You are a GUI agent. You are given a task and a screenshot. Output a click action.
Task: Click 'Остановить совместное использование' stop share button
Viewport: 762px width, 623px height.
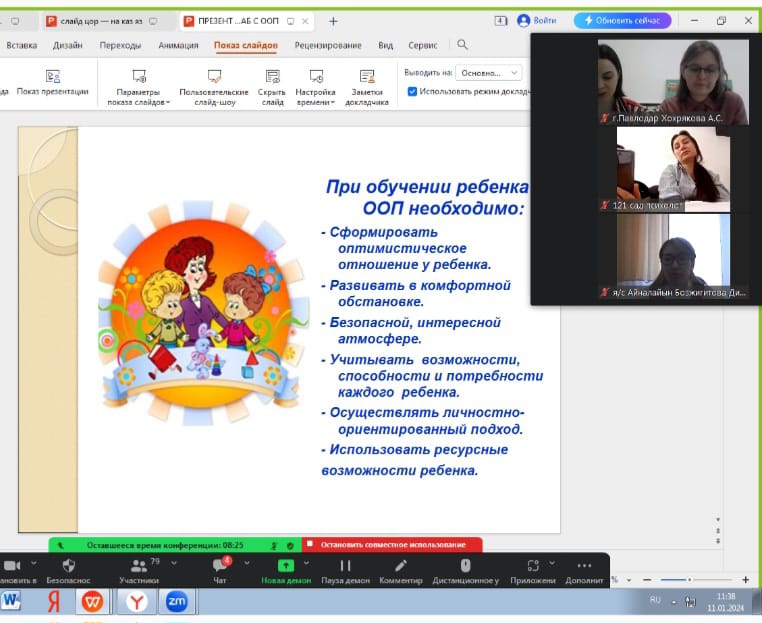[392, 545]
